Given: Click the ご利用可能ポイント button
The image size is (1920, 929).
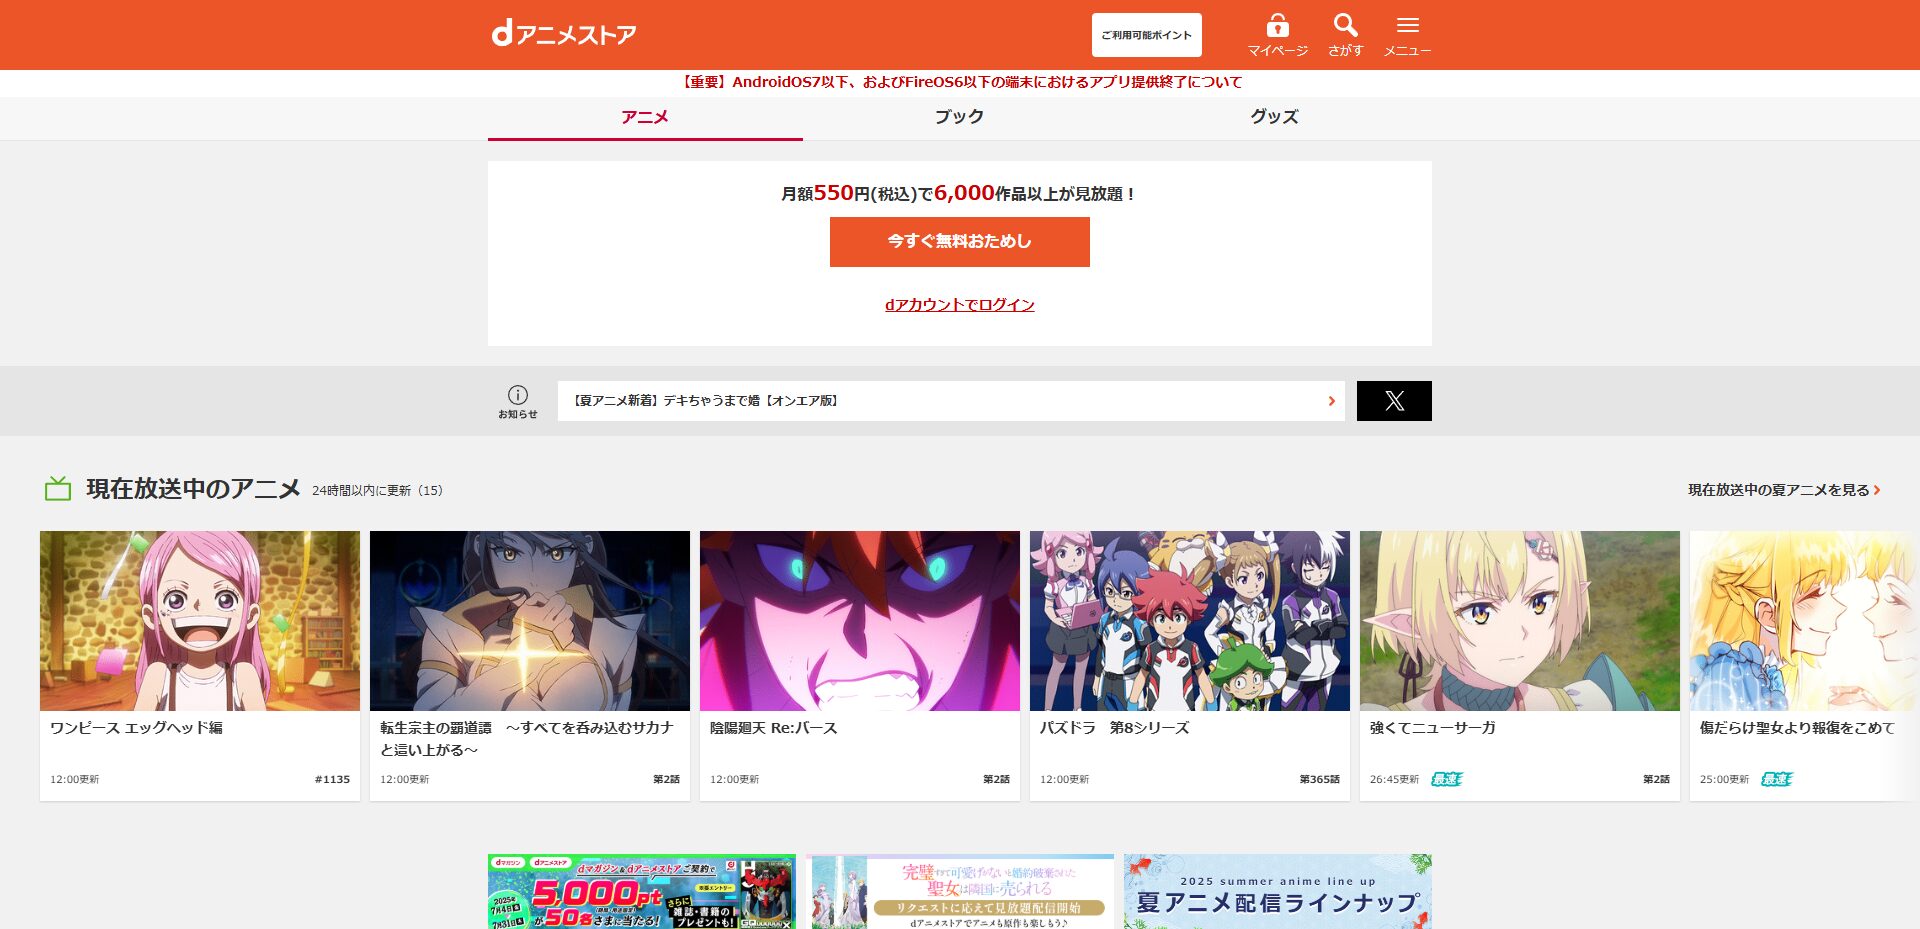Looking at the screenshot, I should click(1146, 35).
